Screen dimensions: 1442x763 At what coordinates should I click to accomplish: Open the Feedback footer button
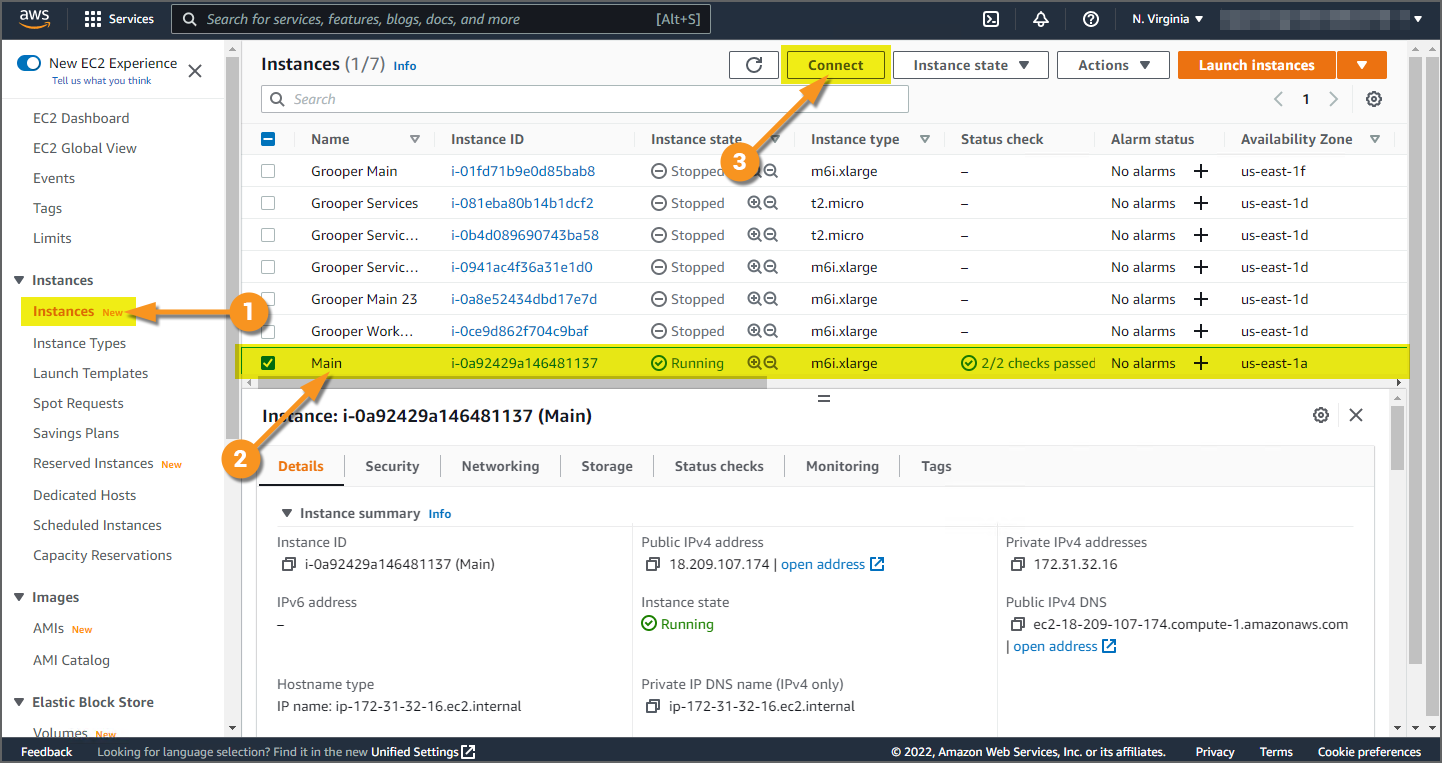[x=47, y=752]
